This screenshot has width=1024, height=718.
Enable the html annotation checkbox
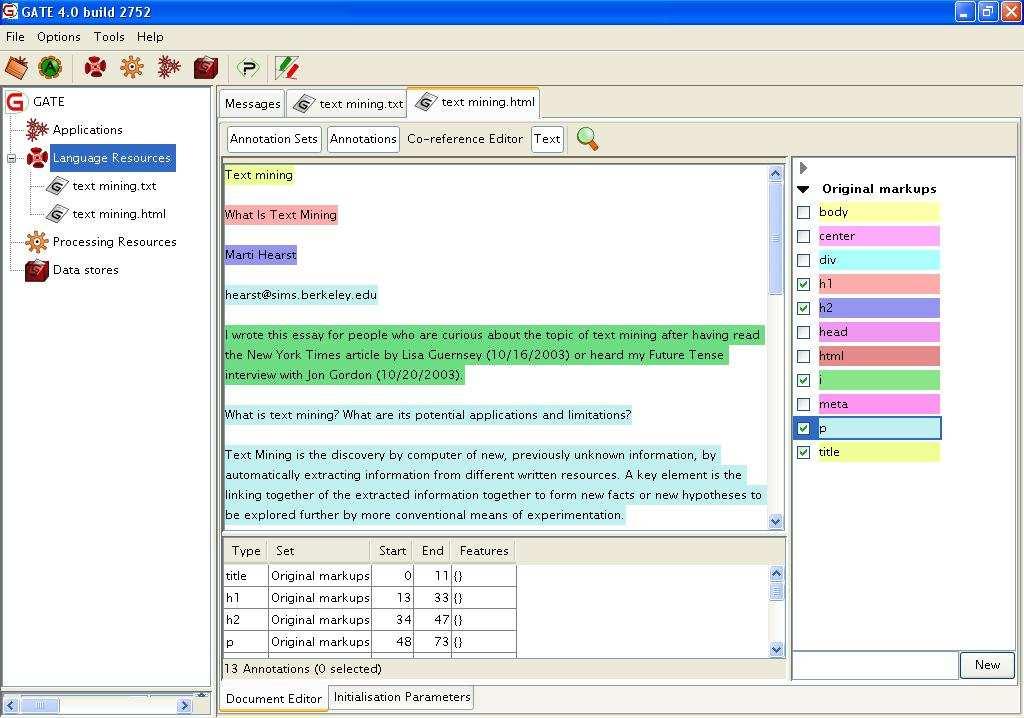804,356
